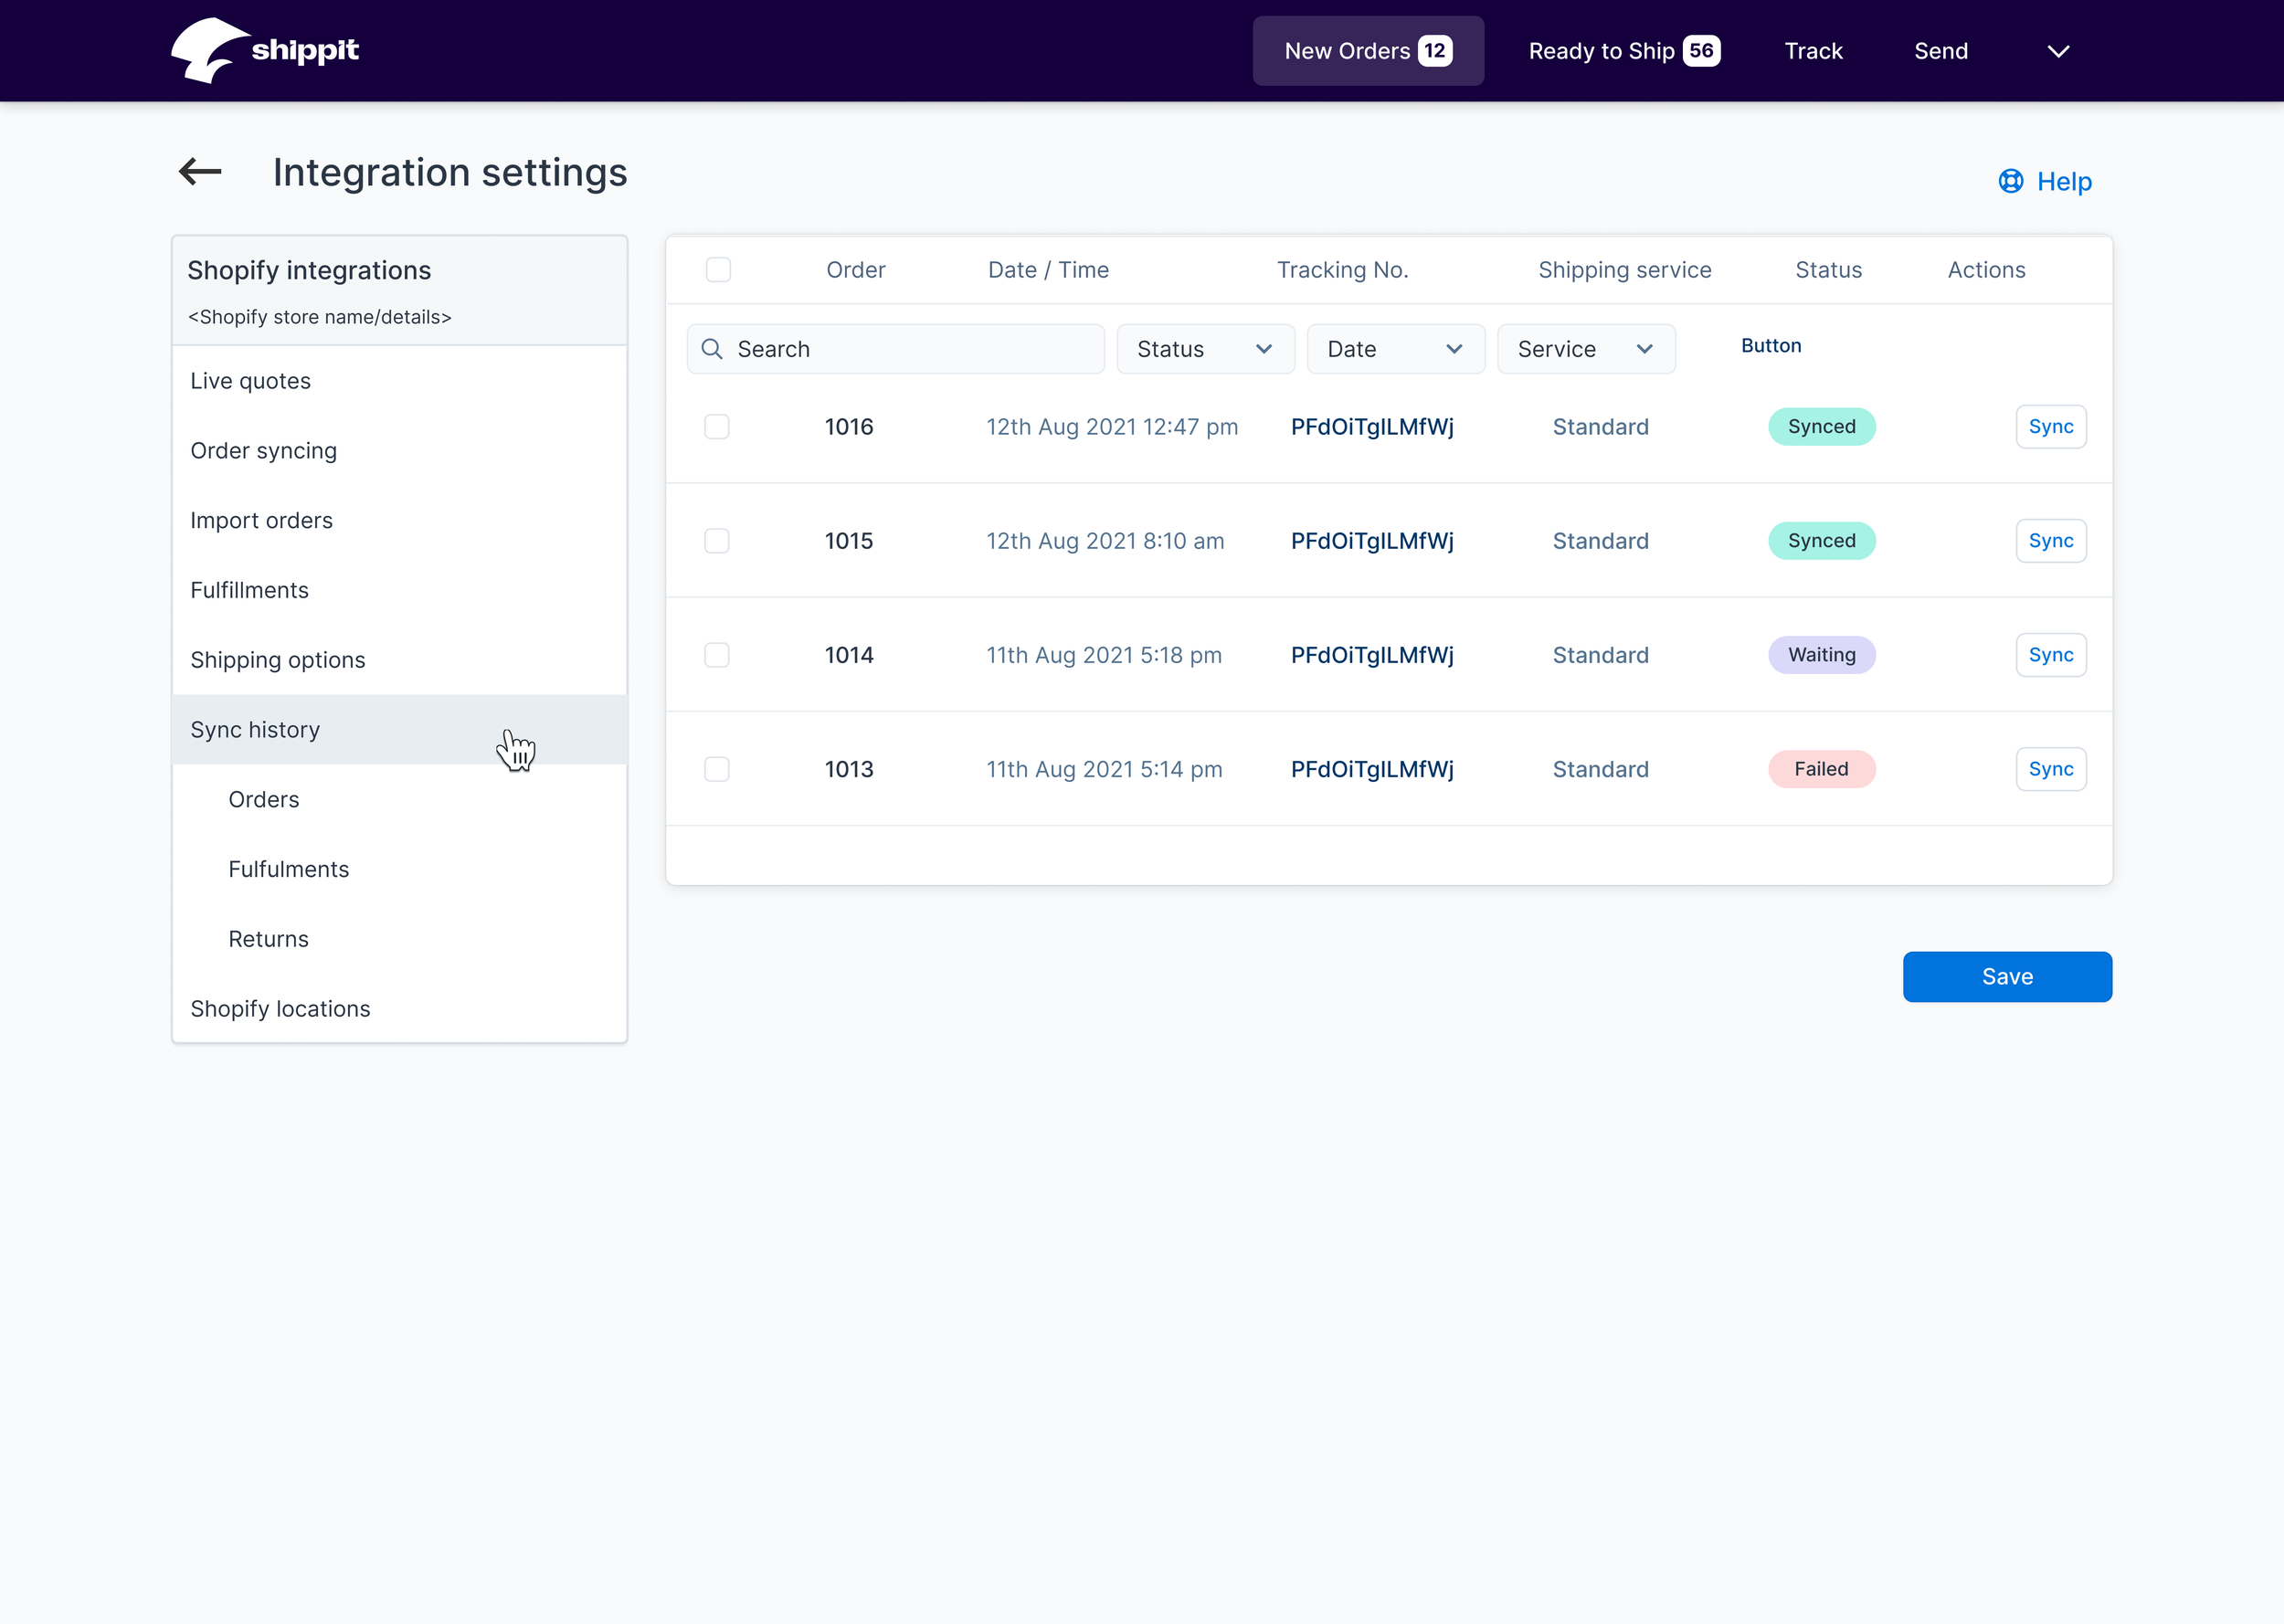
Task: Click the New Orders 12 badge
Action: point(1434,51)
